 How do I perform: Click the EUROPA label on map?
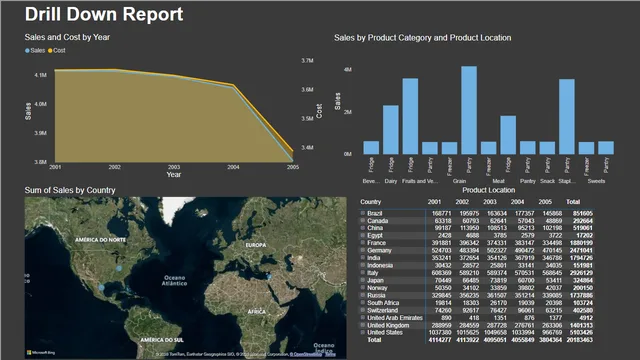pyautogui.click(x=256, y=245)
